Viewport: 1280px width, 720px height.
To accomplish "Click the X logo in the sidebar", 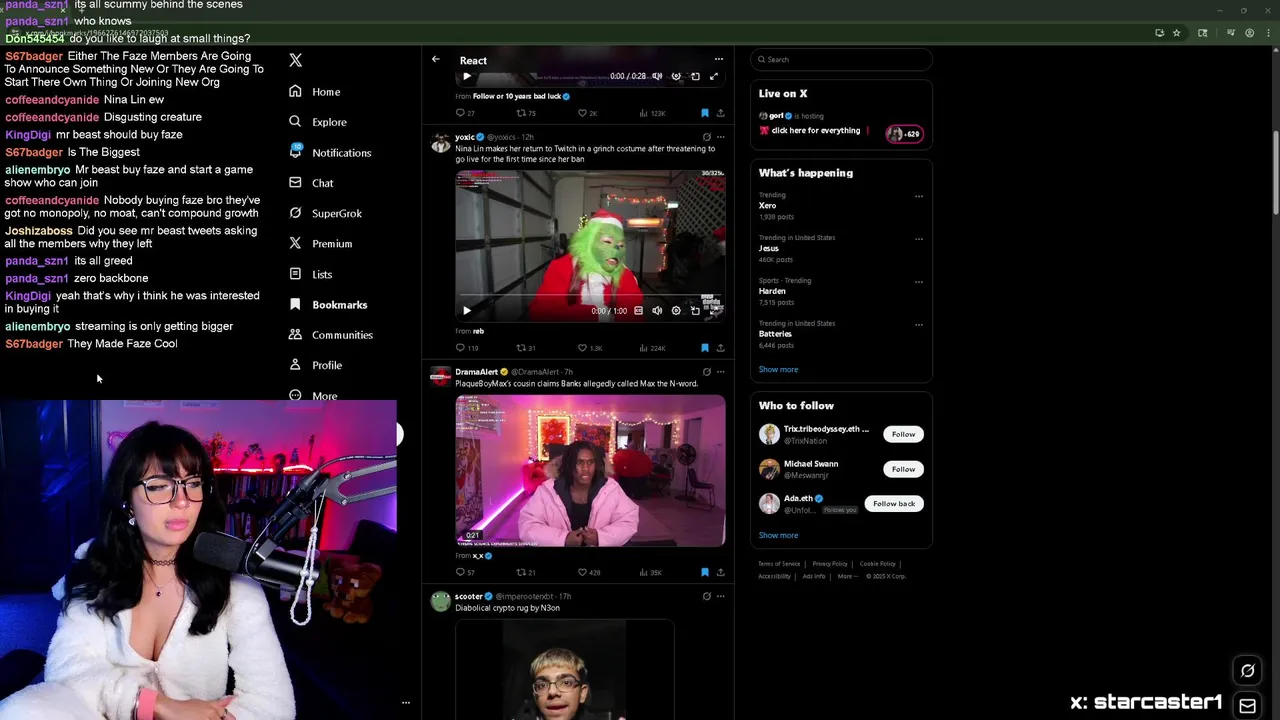I will point(295,61).
